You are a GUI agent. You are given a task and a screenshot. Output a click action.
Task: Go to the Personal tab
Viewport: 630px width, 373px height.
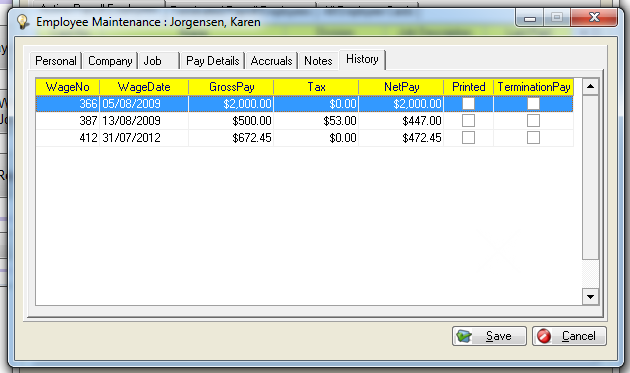click(x=56, y=61)
